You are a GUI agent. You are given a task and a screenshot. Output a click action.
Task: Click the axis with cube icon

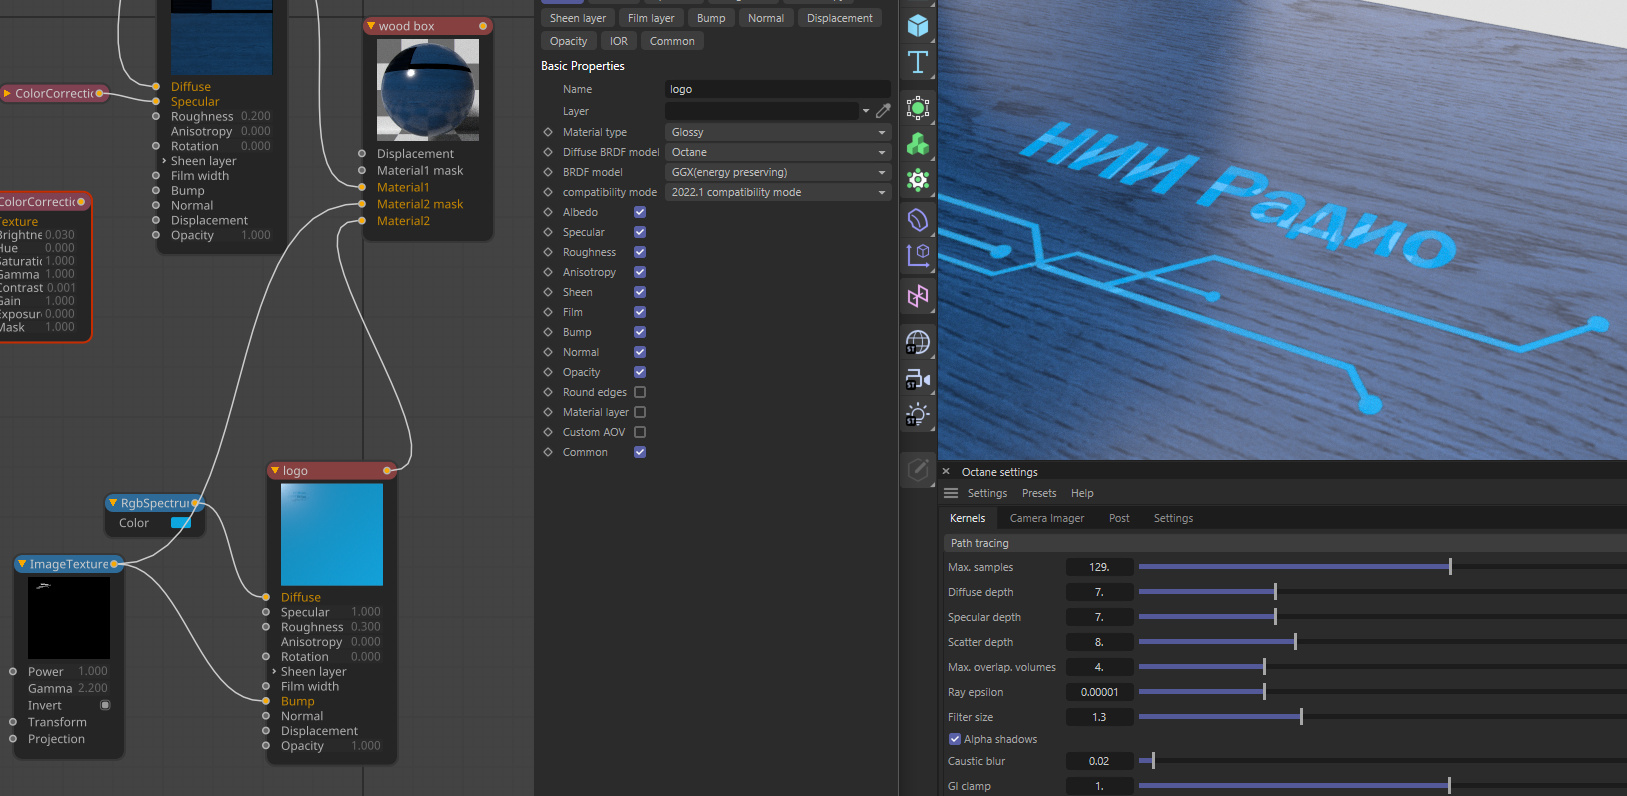coord(917,255)
